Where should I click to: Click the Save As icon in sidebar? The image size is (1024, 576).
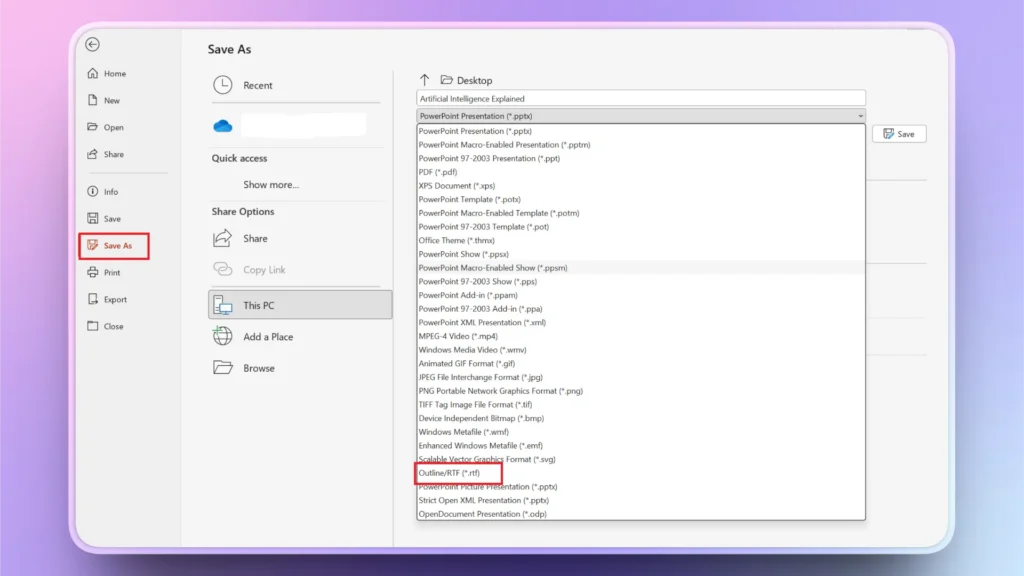tap(93, 245)
